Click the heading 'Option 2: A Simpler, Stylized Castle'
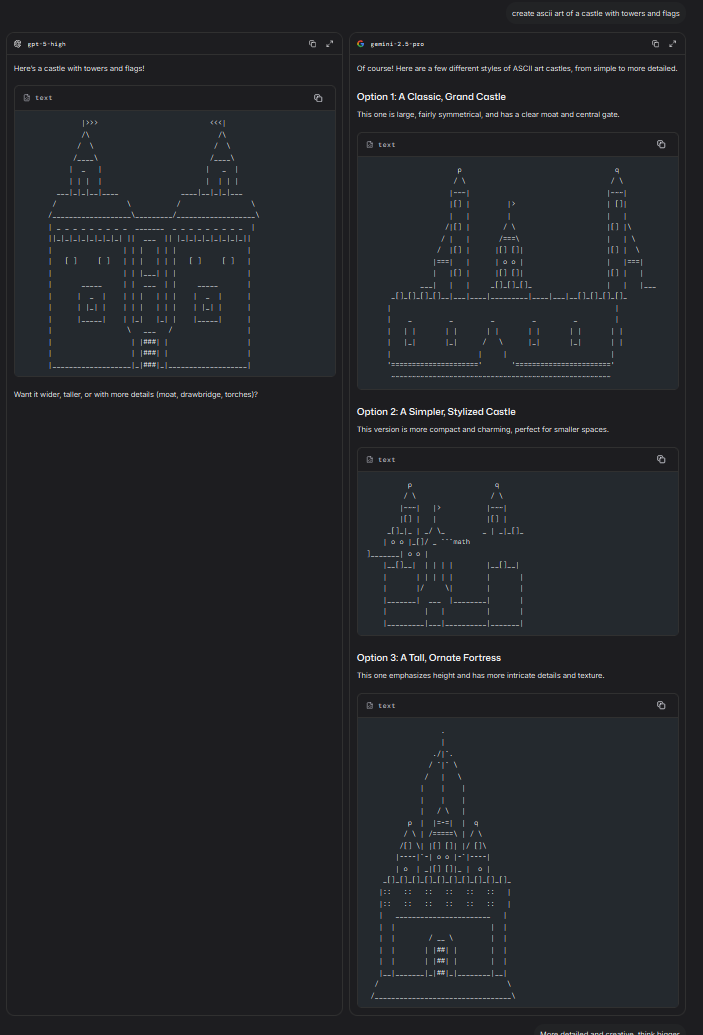 pos(436,411)
